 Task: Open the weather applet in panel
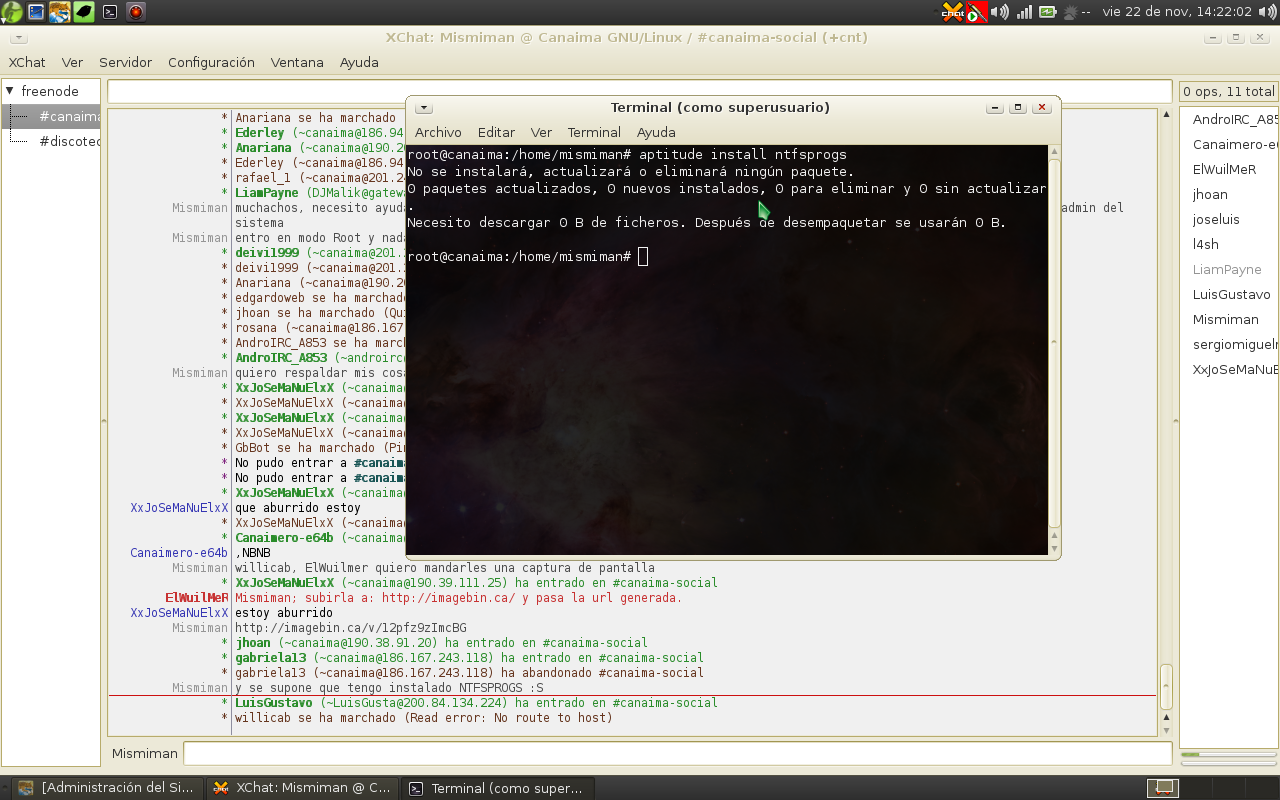(x=1076, y=12)
